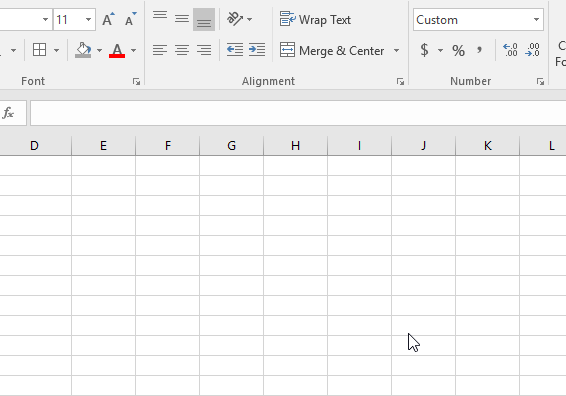This screenshot has width=566, height=396.
Task: Center text horizontally
Action: point(182,50)
